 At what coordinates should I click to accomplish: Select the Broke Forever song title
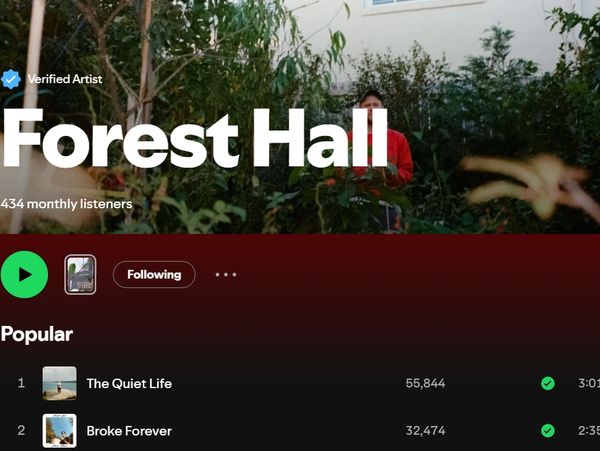[129, 431]
